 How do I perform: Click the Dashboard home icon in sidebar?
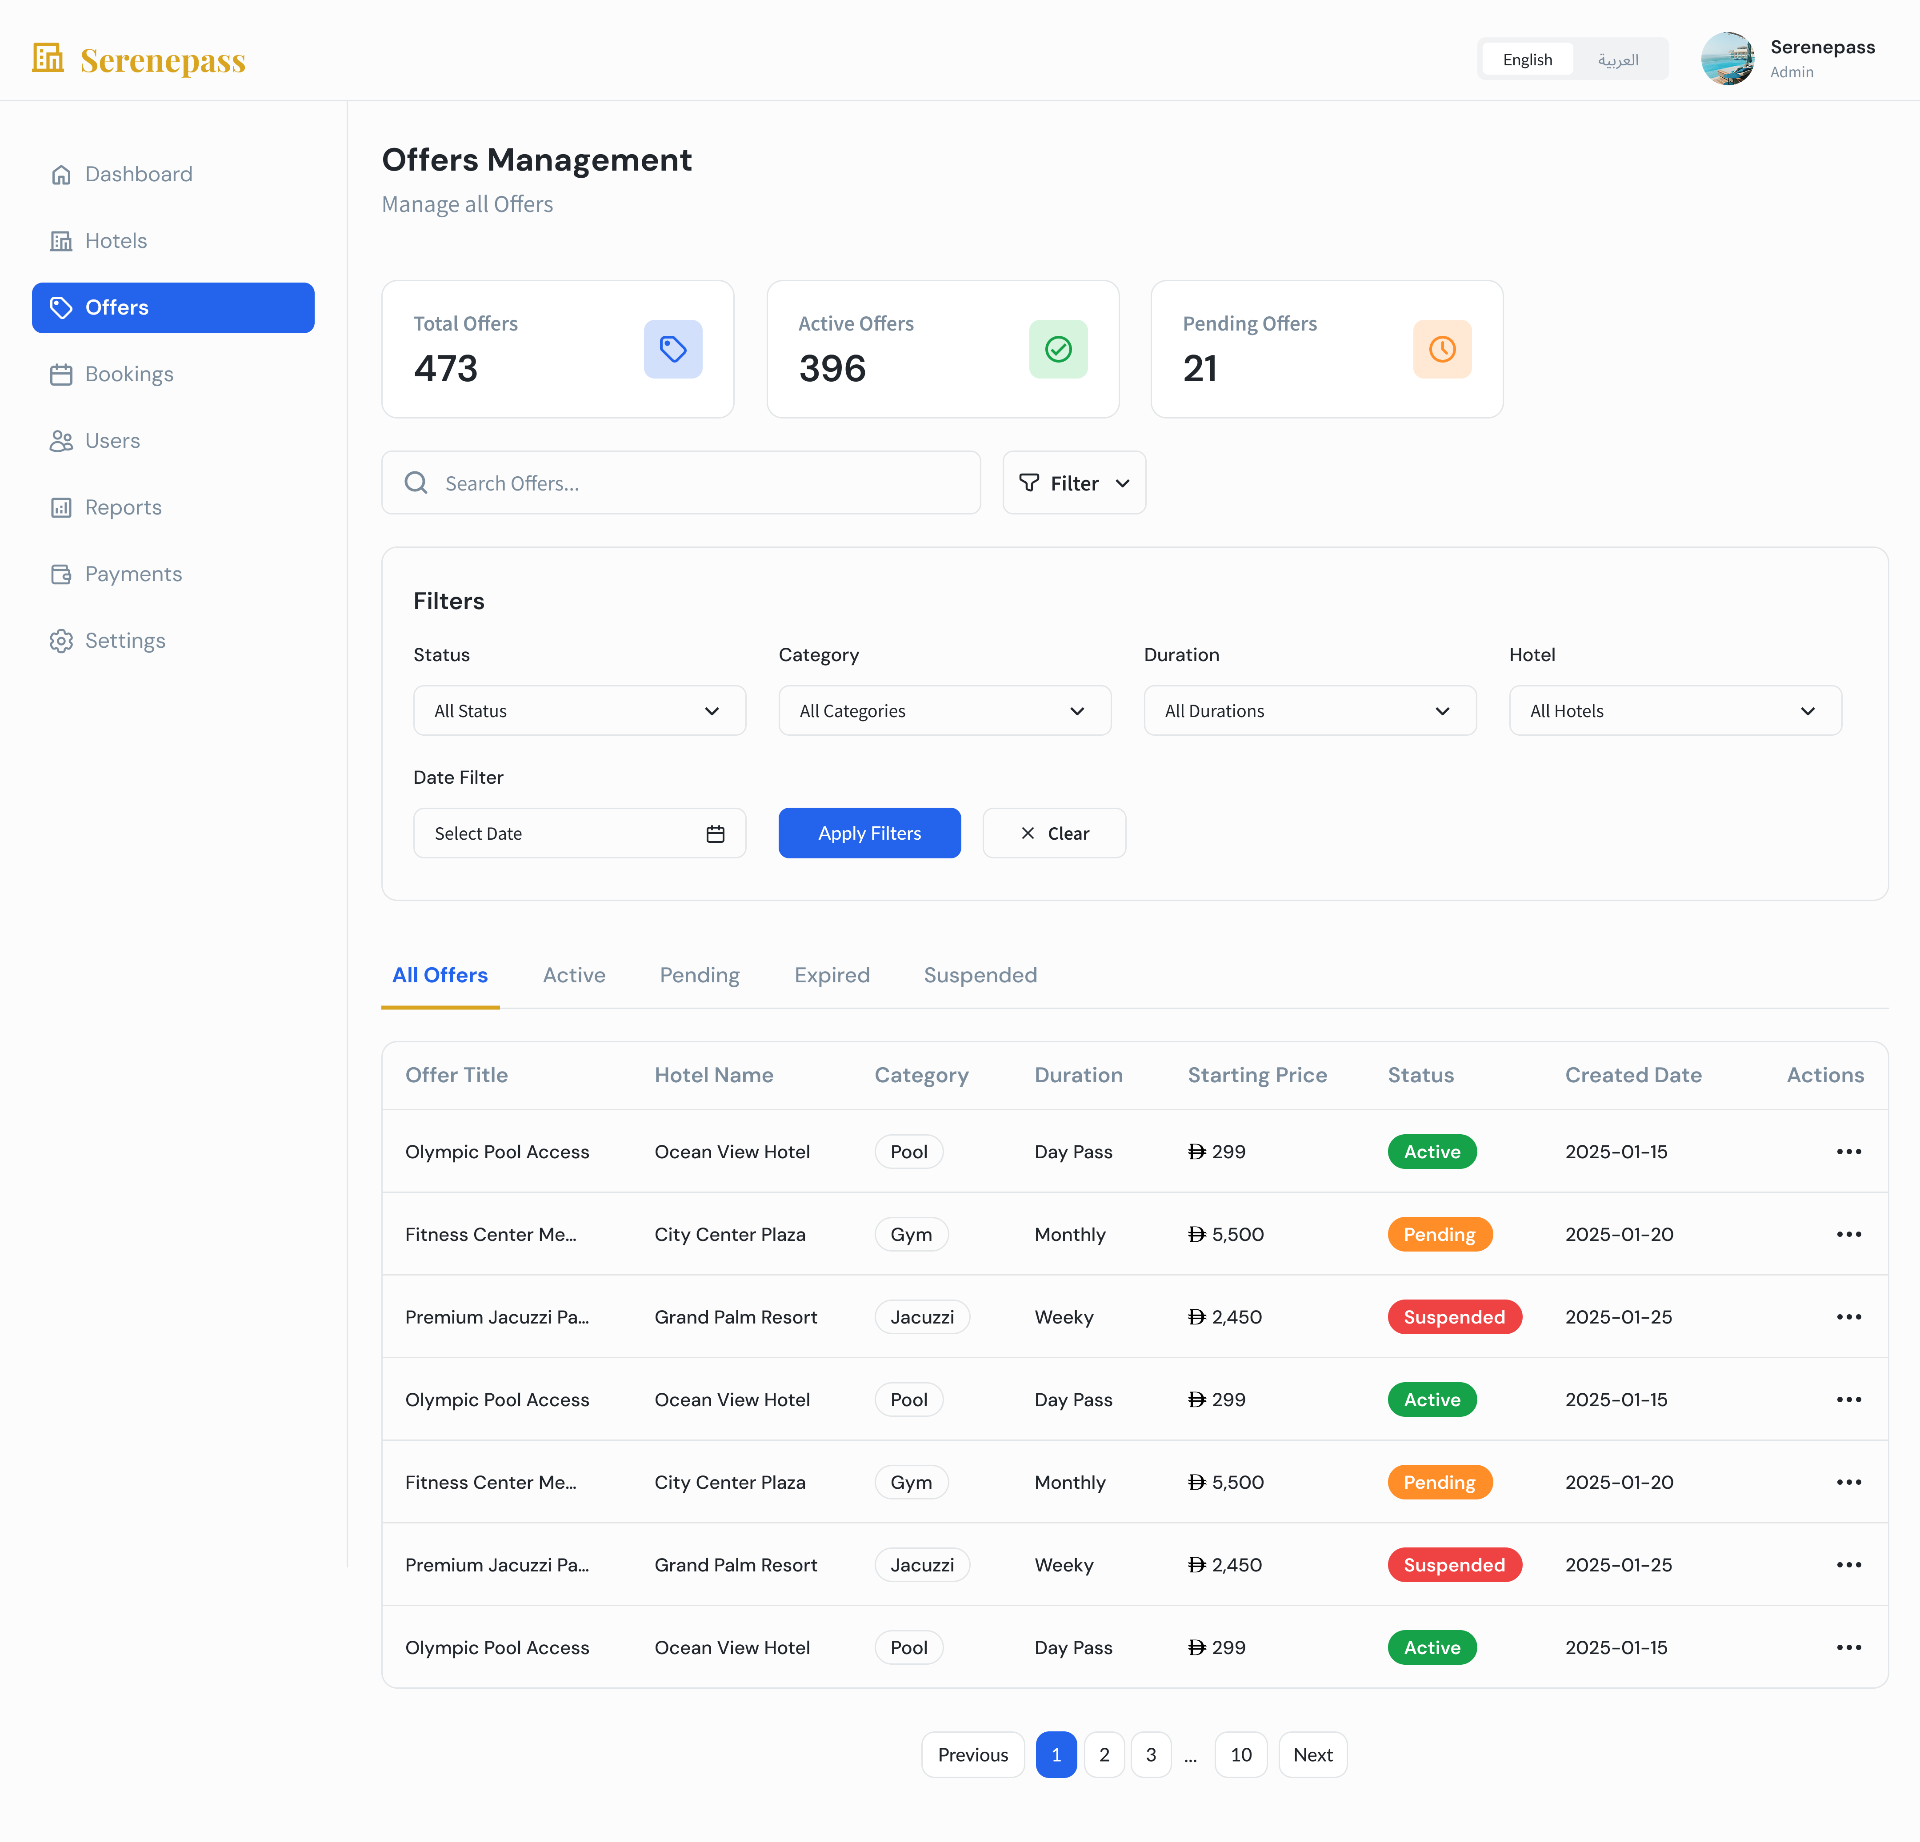61,175
